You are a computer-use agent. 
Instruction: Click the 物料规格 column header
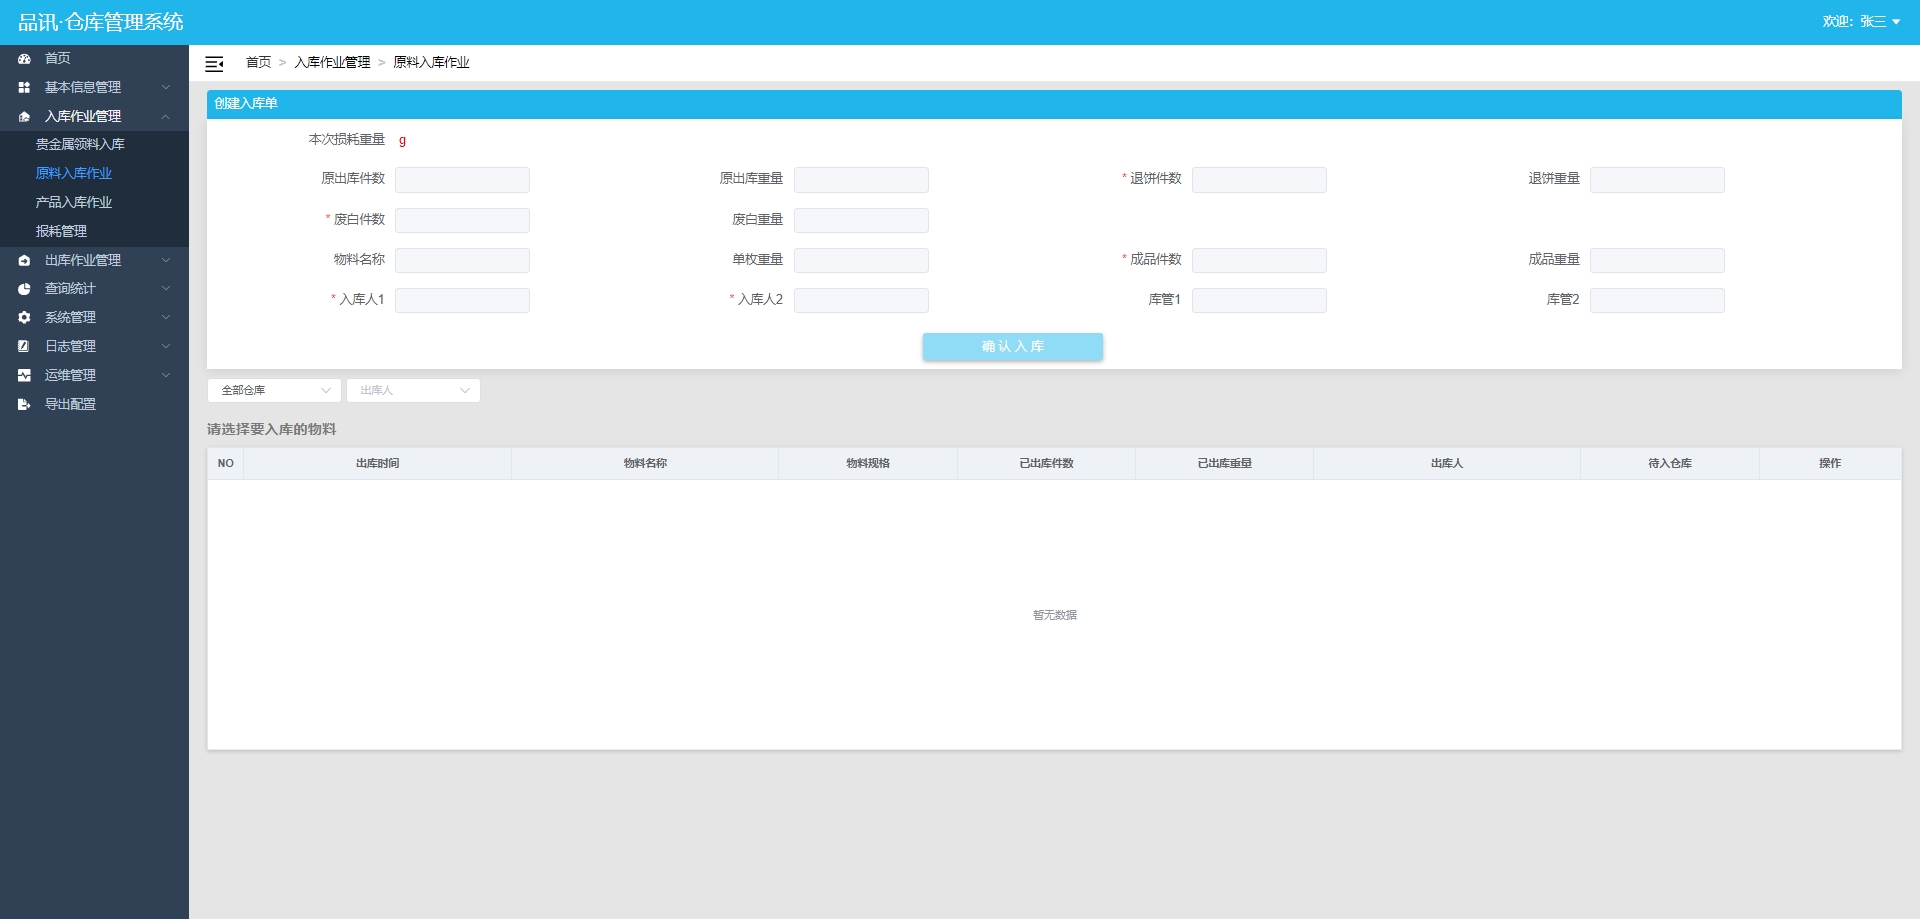pos(868,464)
